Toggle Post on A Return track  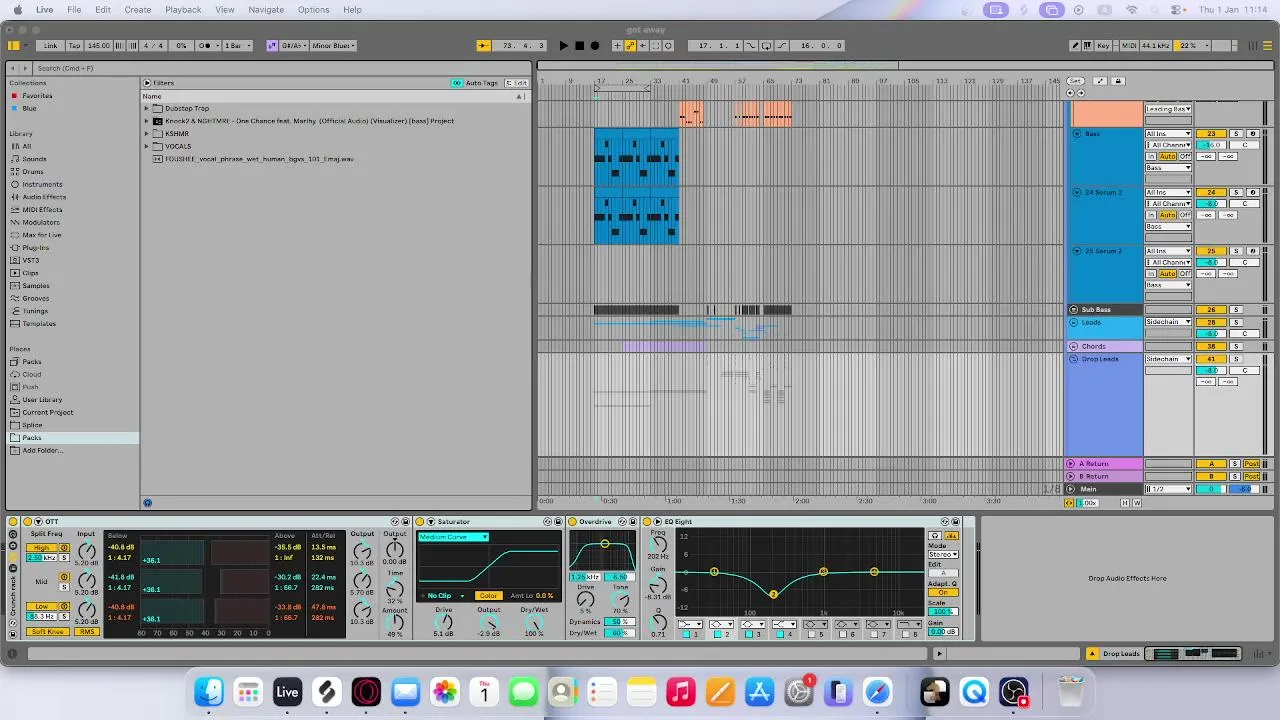(x=1251, y=464)
